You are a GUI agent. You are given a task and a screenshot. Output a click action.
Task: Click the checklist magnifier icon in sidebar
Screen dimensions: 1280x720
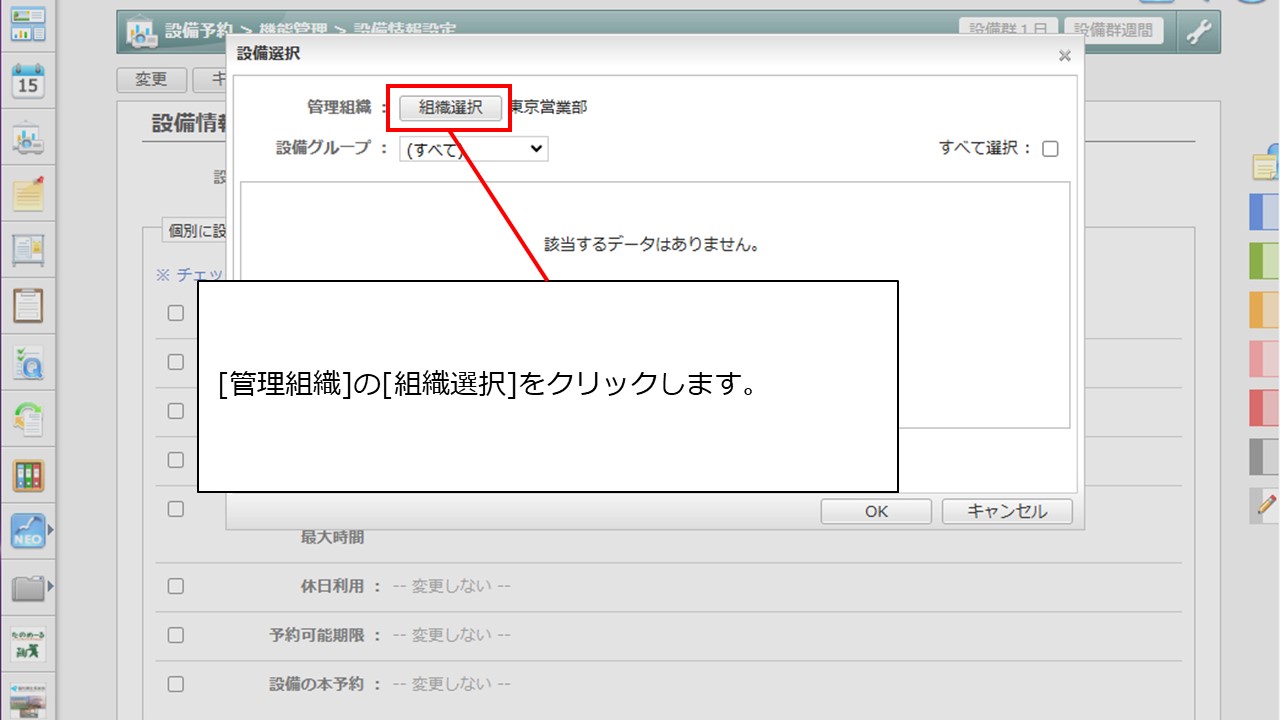pos(28,362)
